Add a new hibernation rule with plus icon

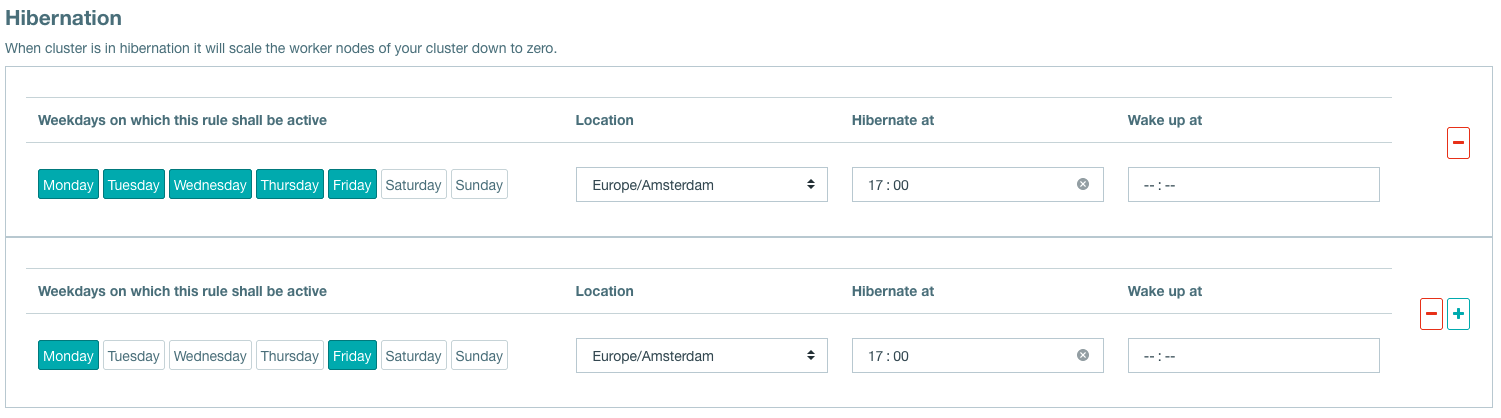1458,314
